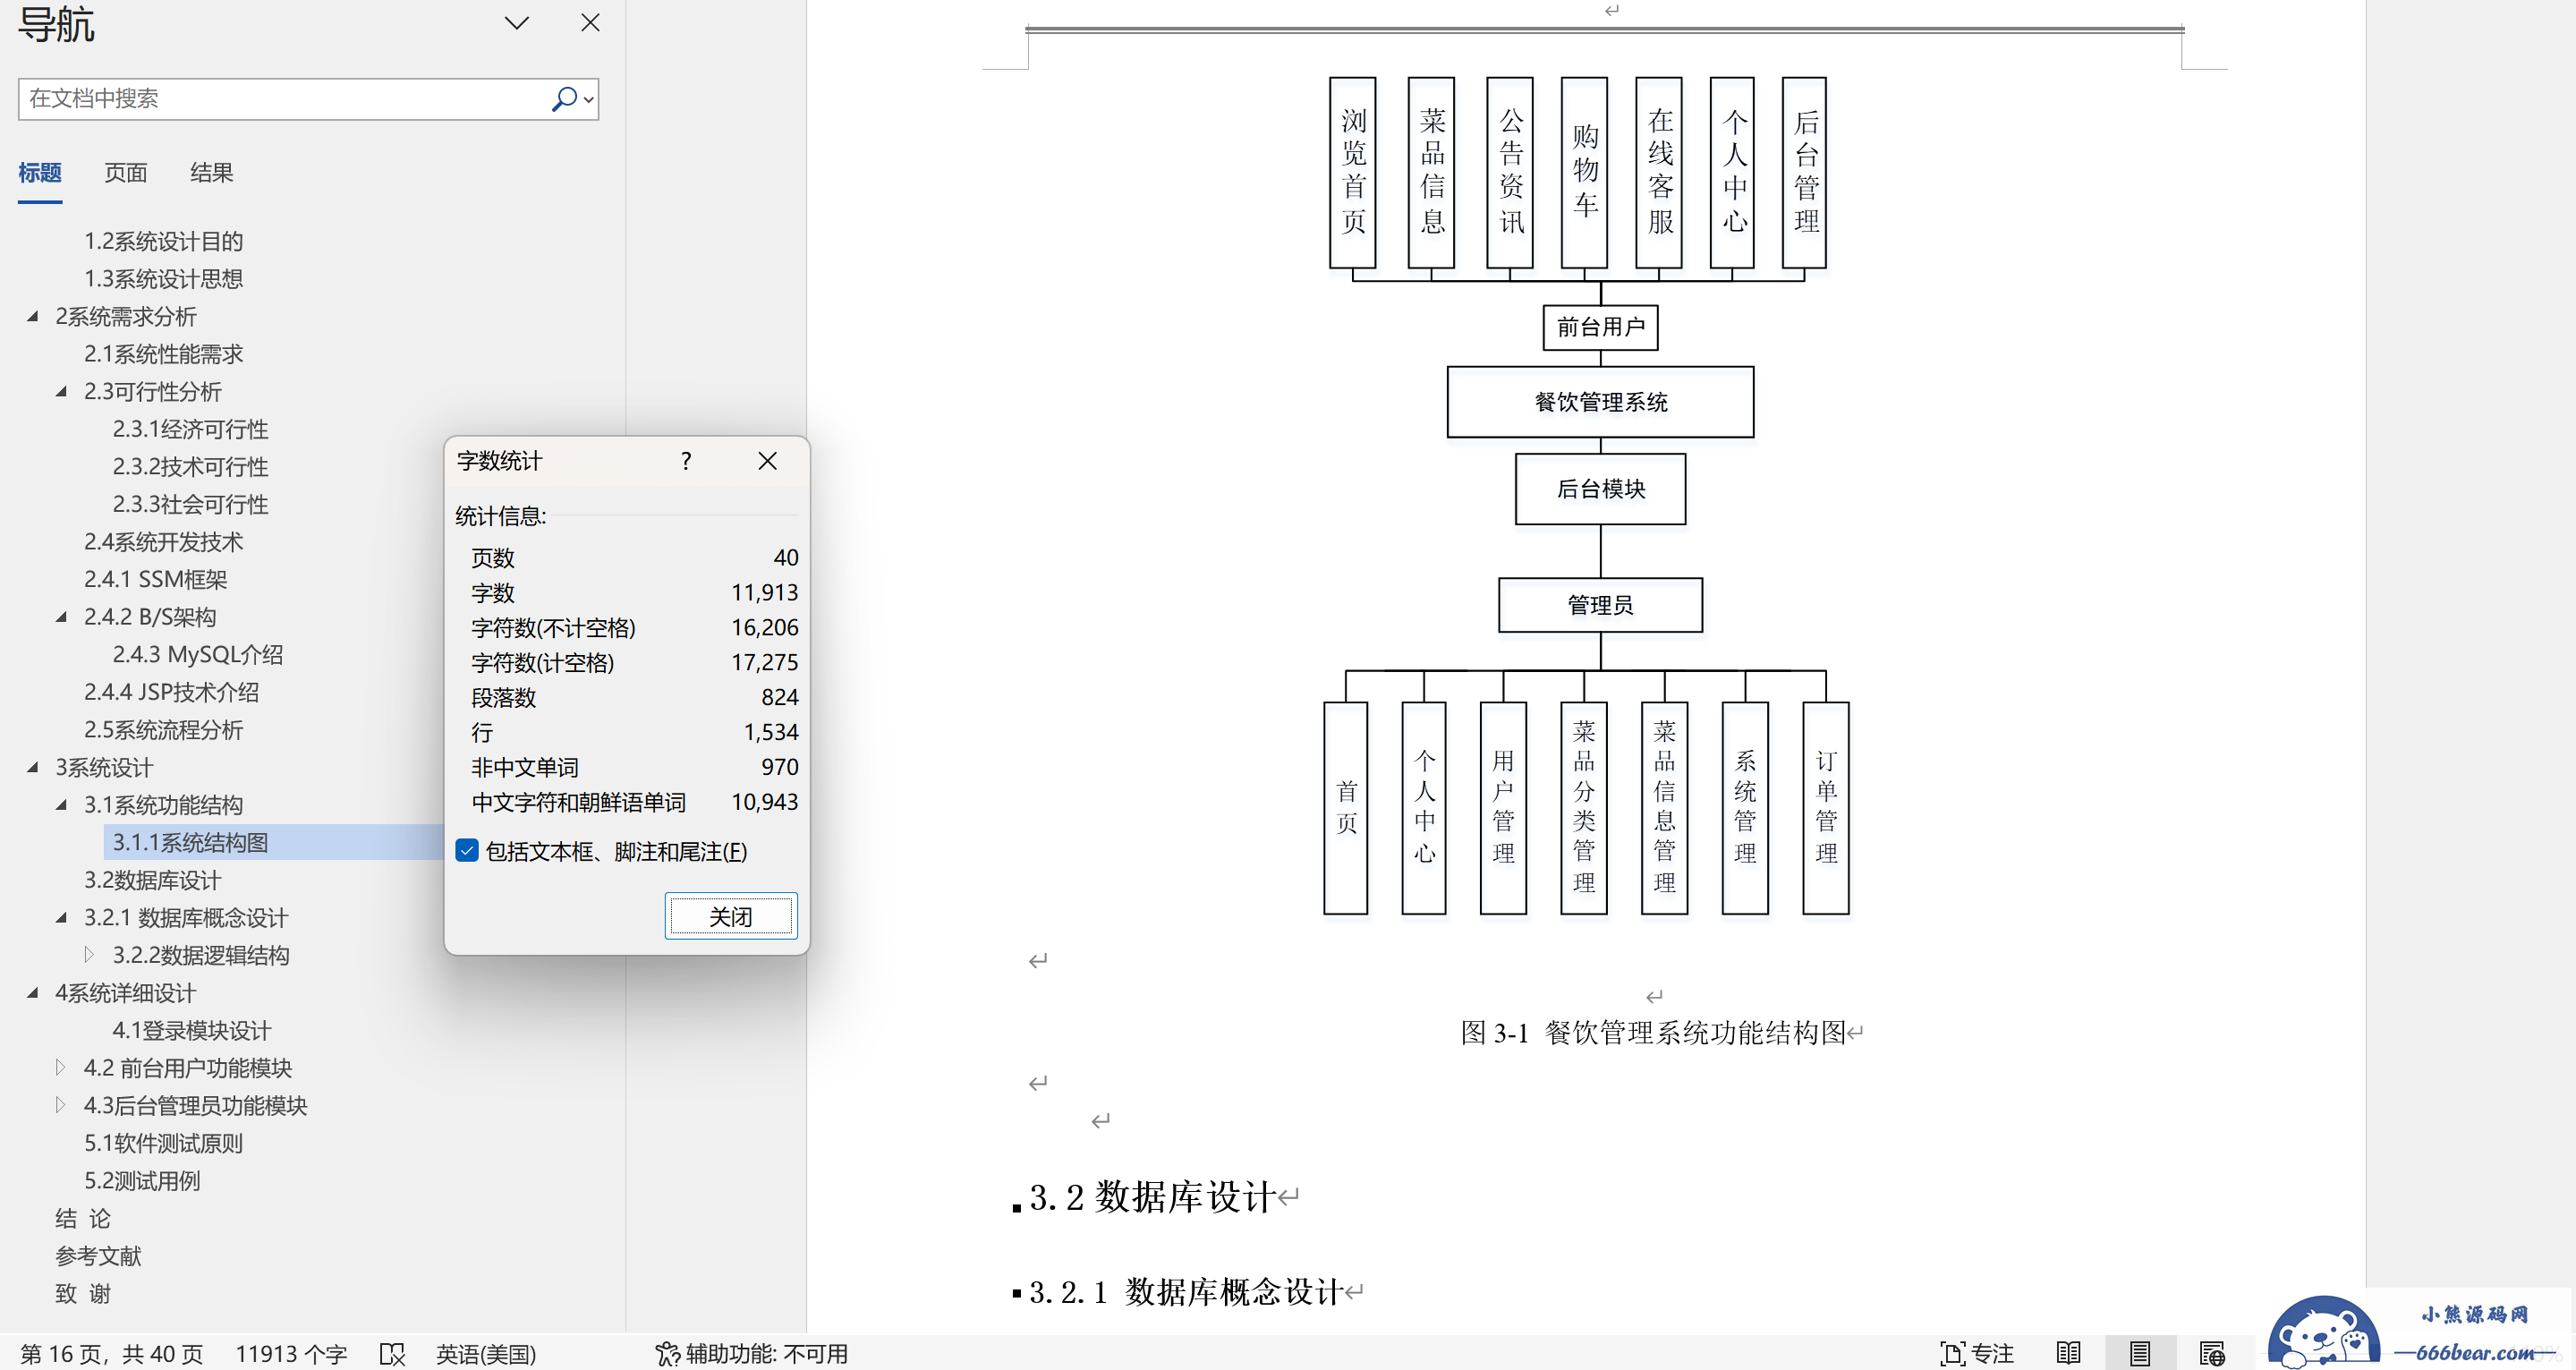Open the search options dropdown arrow
Image resolution: width=2576 pixels, height=1370 pixels.
point(589,99)
